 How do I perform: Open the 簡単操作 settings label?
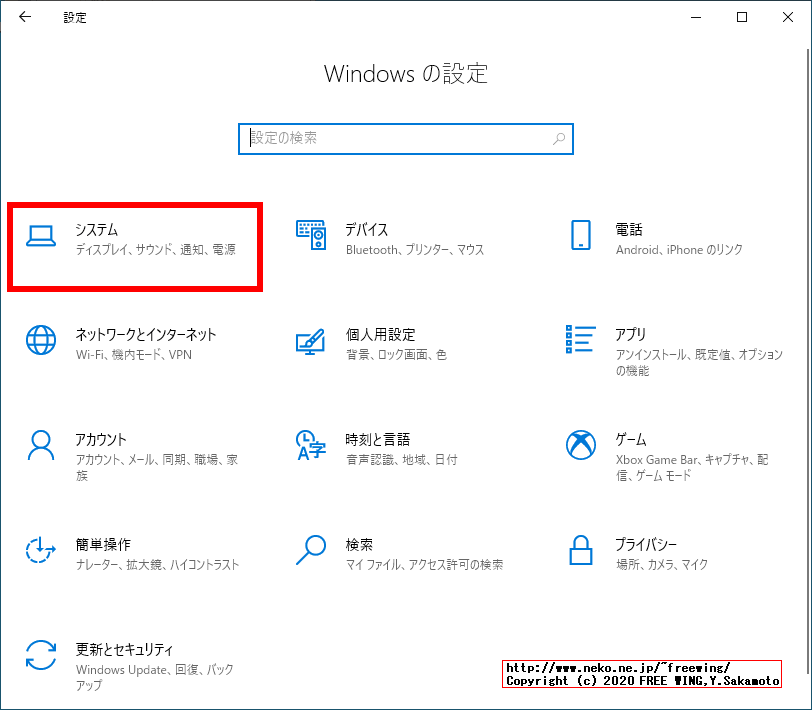click(104, 545)
